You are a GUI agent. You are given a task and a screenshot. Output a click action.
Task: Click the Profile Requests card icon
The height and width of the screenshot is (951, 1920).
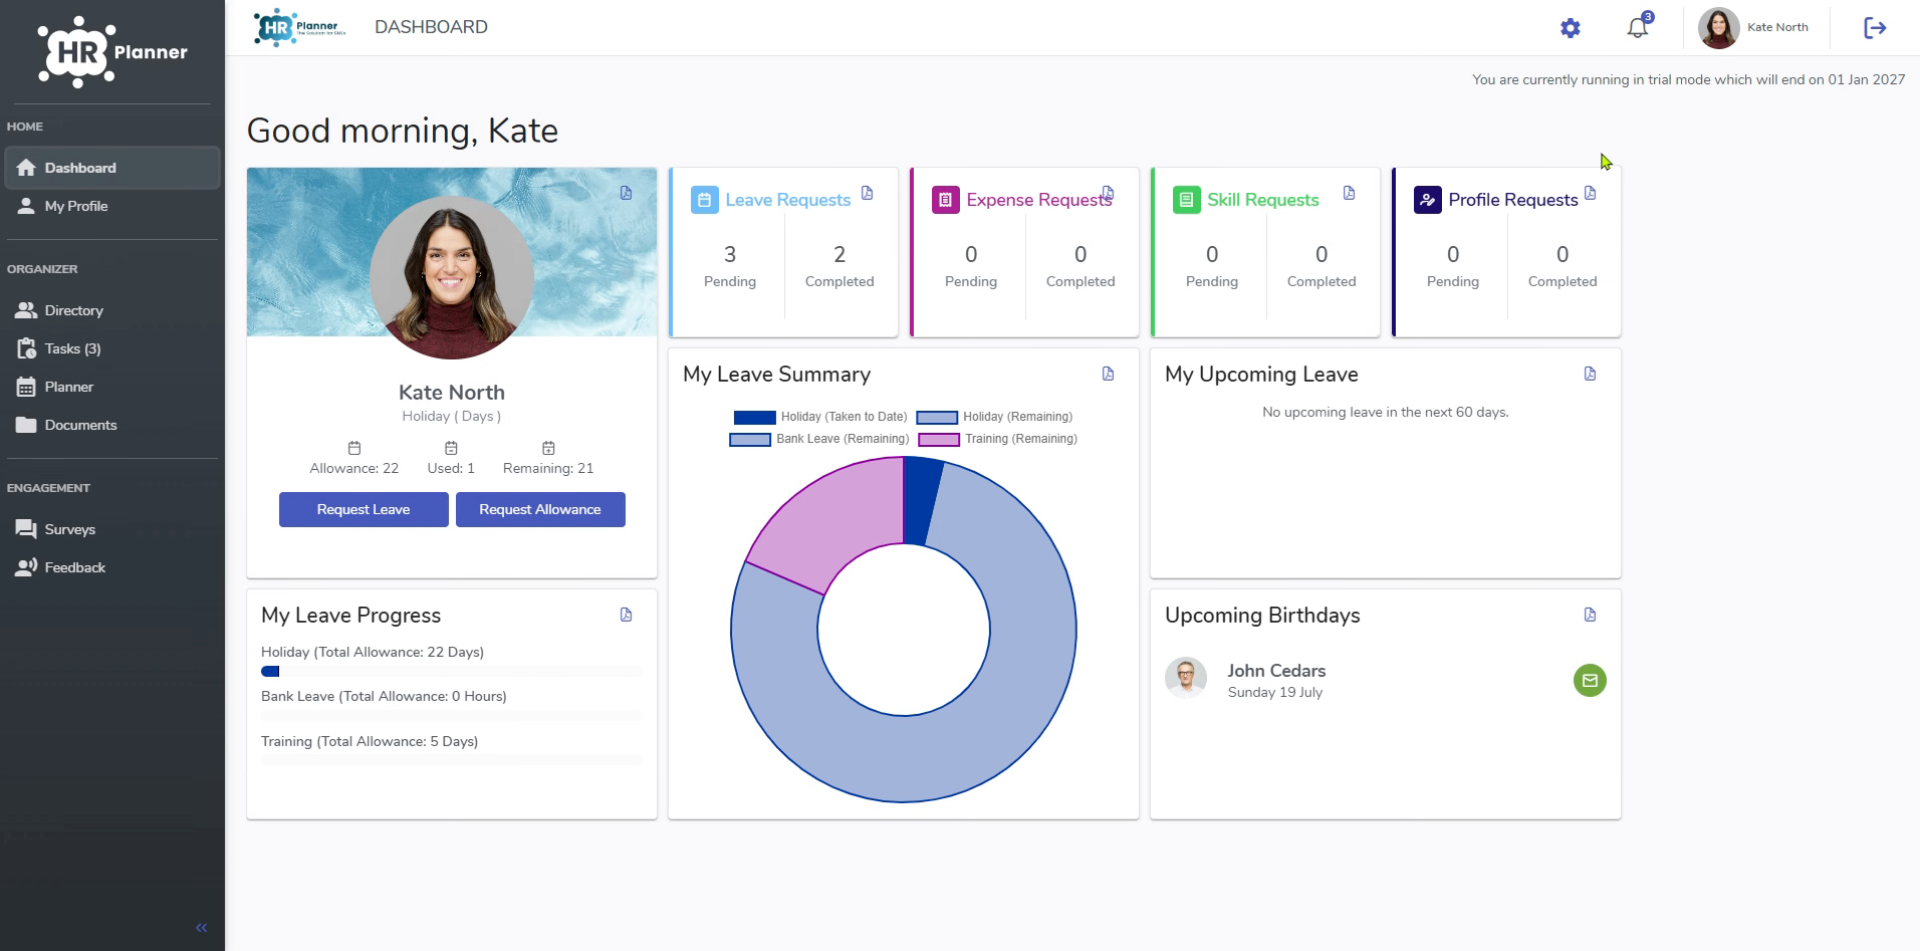coord(1427,200)
